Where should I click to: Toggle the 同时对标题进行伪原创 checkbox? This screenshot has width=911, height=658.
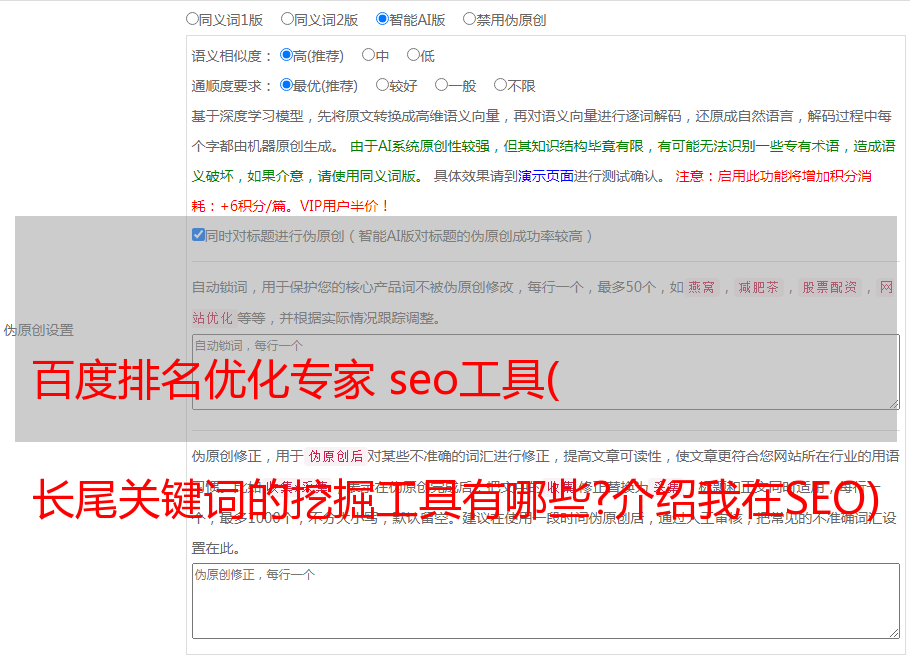(x=198, y=235)
